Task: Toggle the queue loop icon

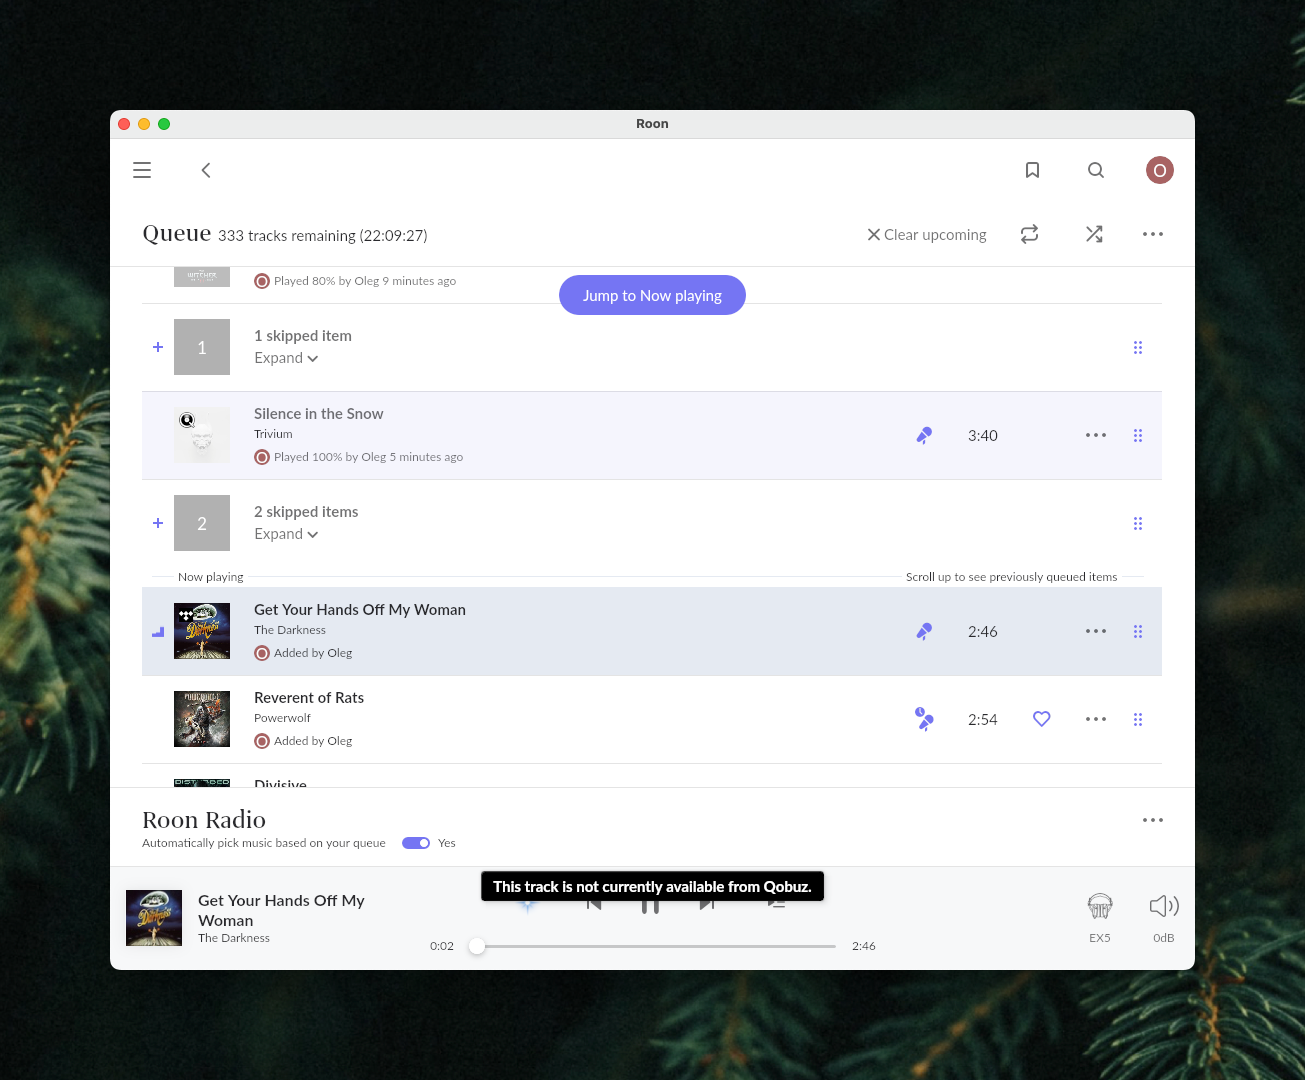Action: pyautogui.click(x=1029, y=234)
